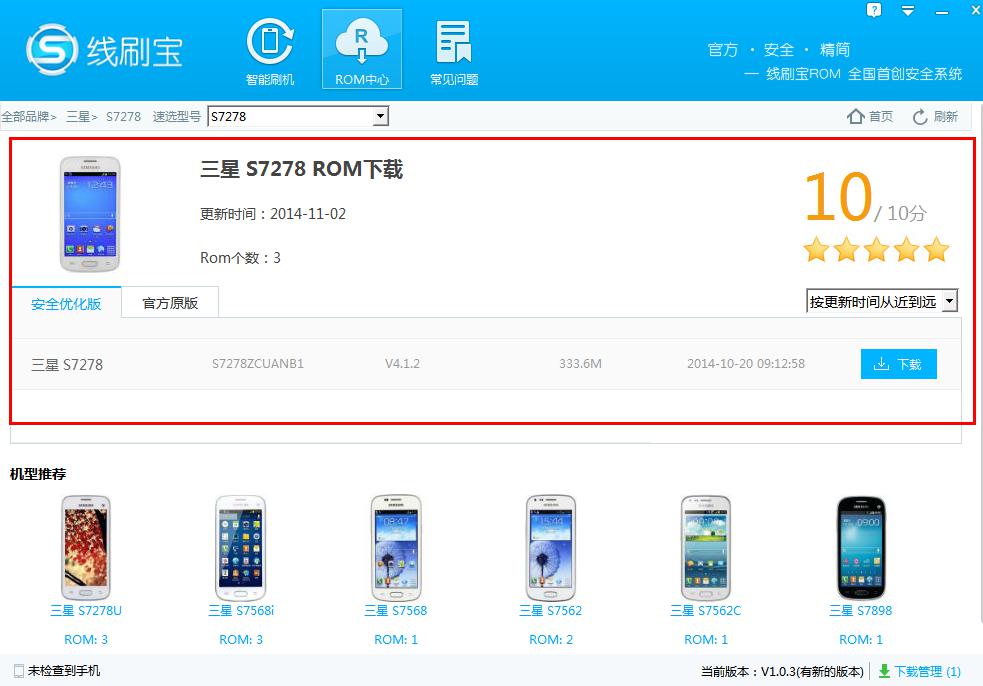Image resolution: width=983 pixels, height=686 pixels.
Task: Expand the S7278 model selection dropdown
Action: click(x=380, y=117)
